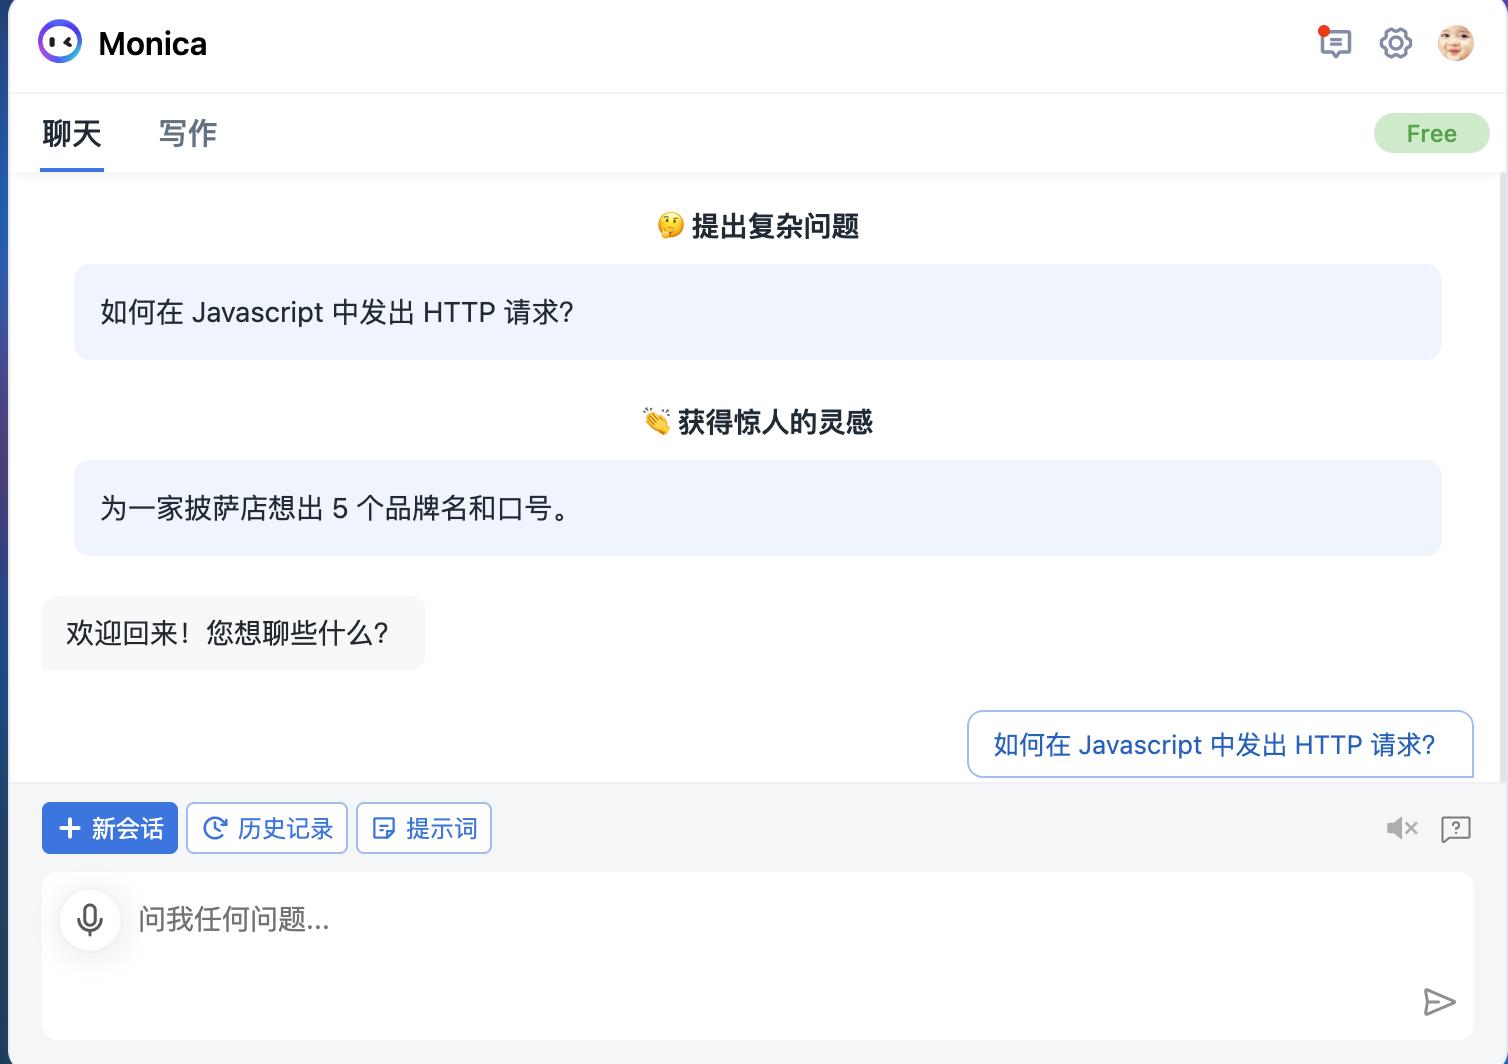Open the user profile avatar
1508x1064 pixels.
click(1455, 43)
